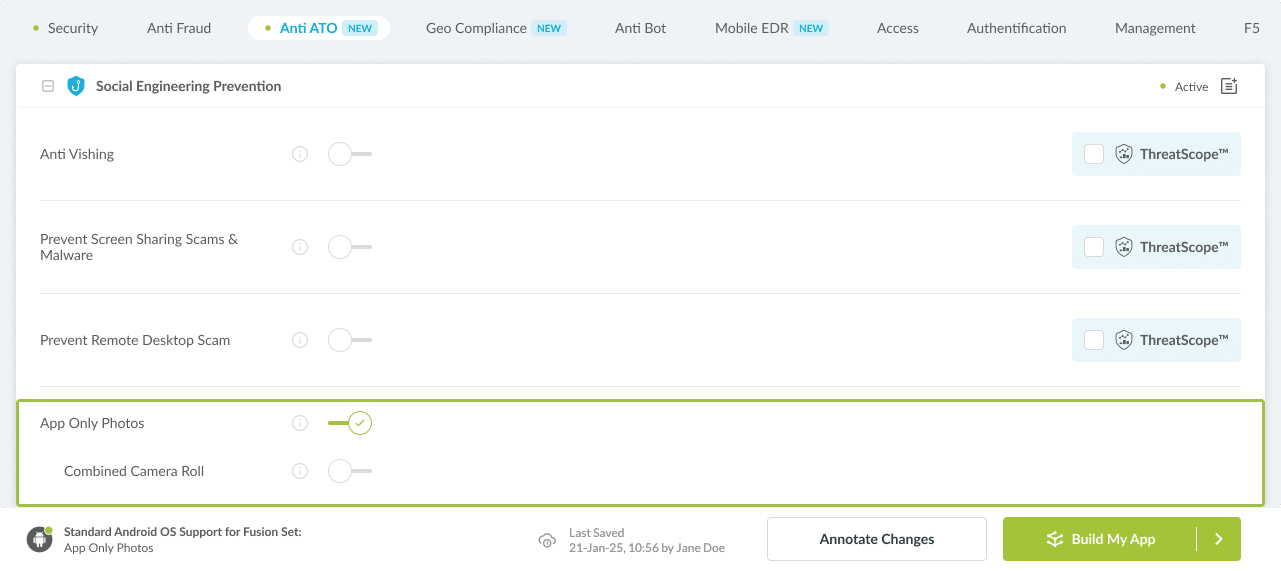Turn on Combined Camera Roll toggle

click(349, 471)
